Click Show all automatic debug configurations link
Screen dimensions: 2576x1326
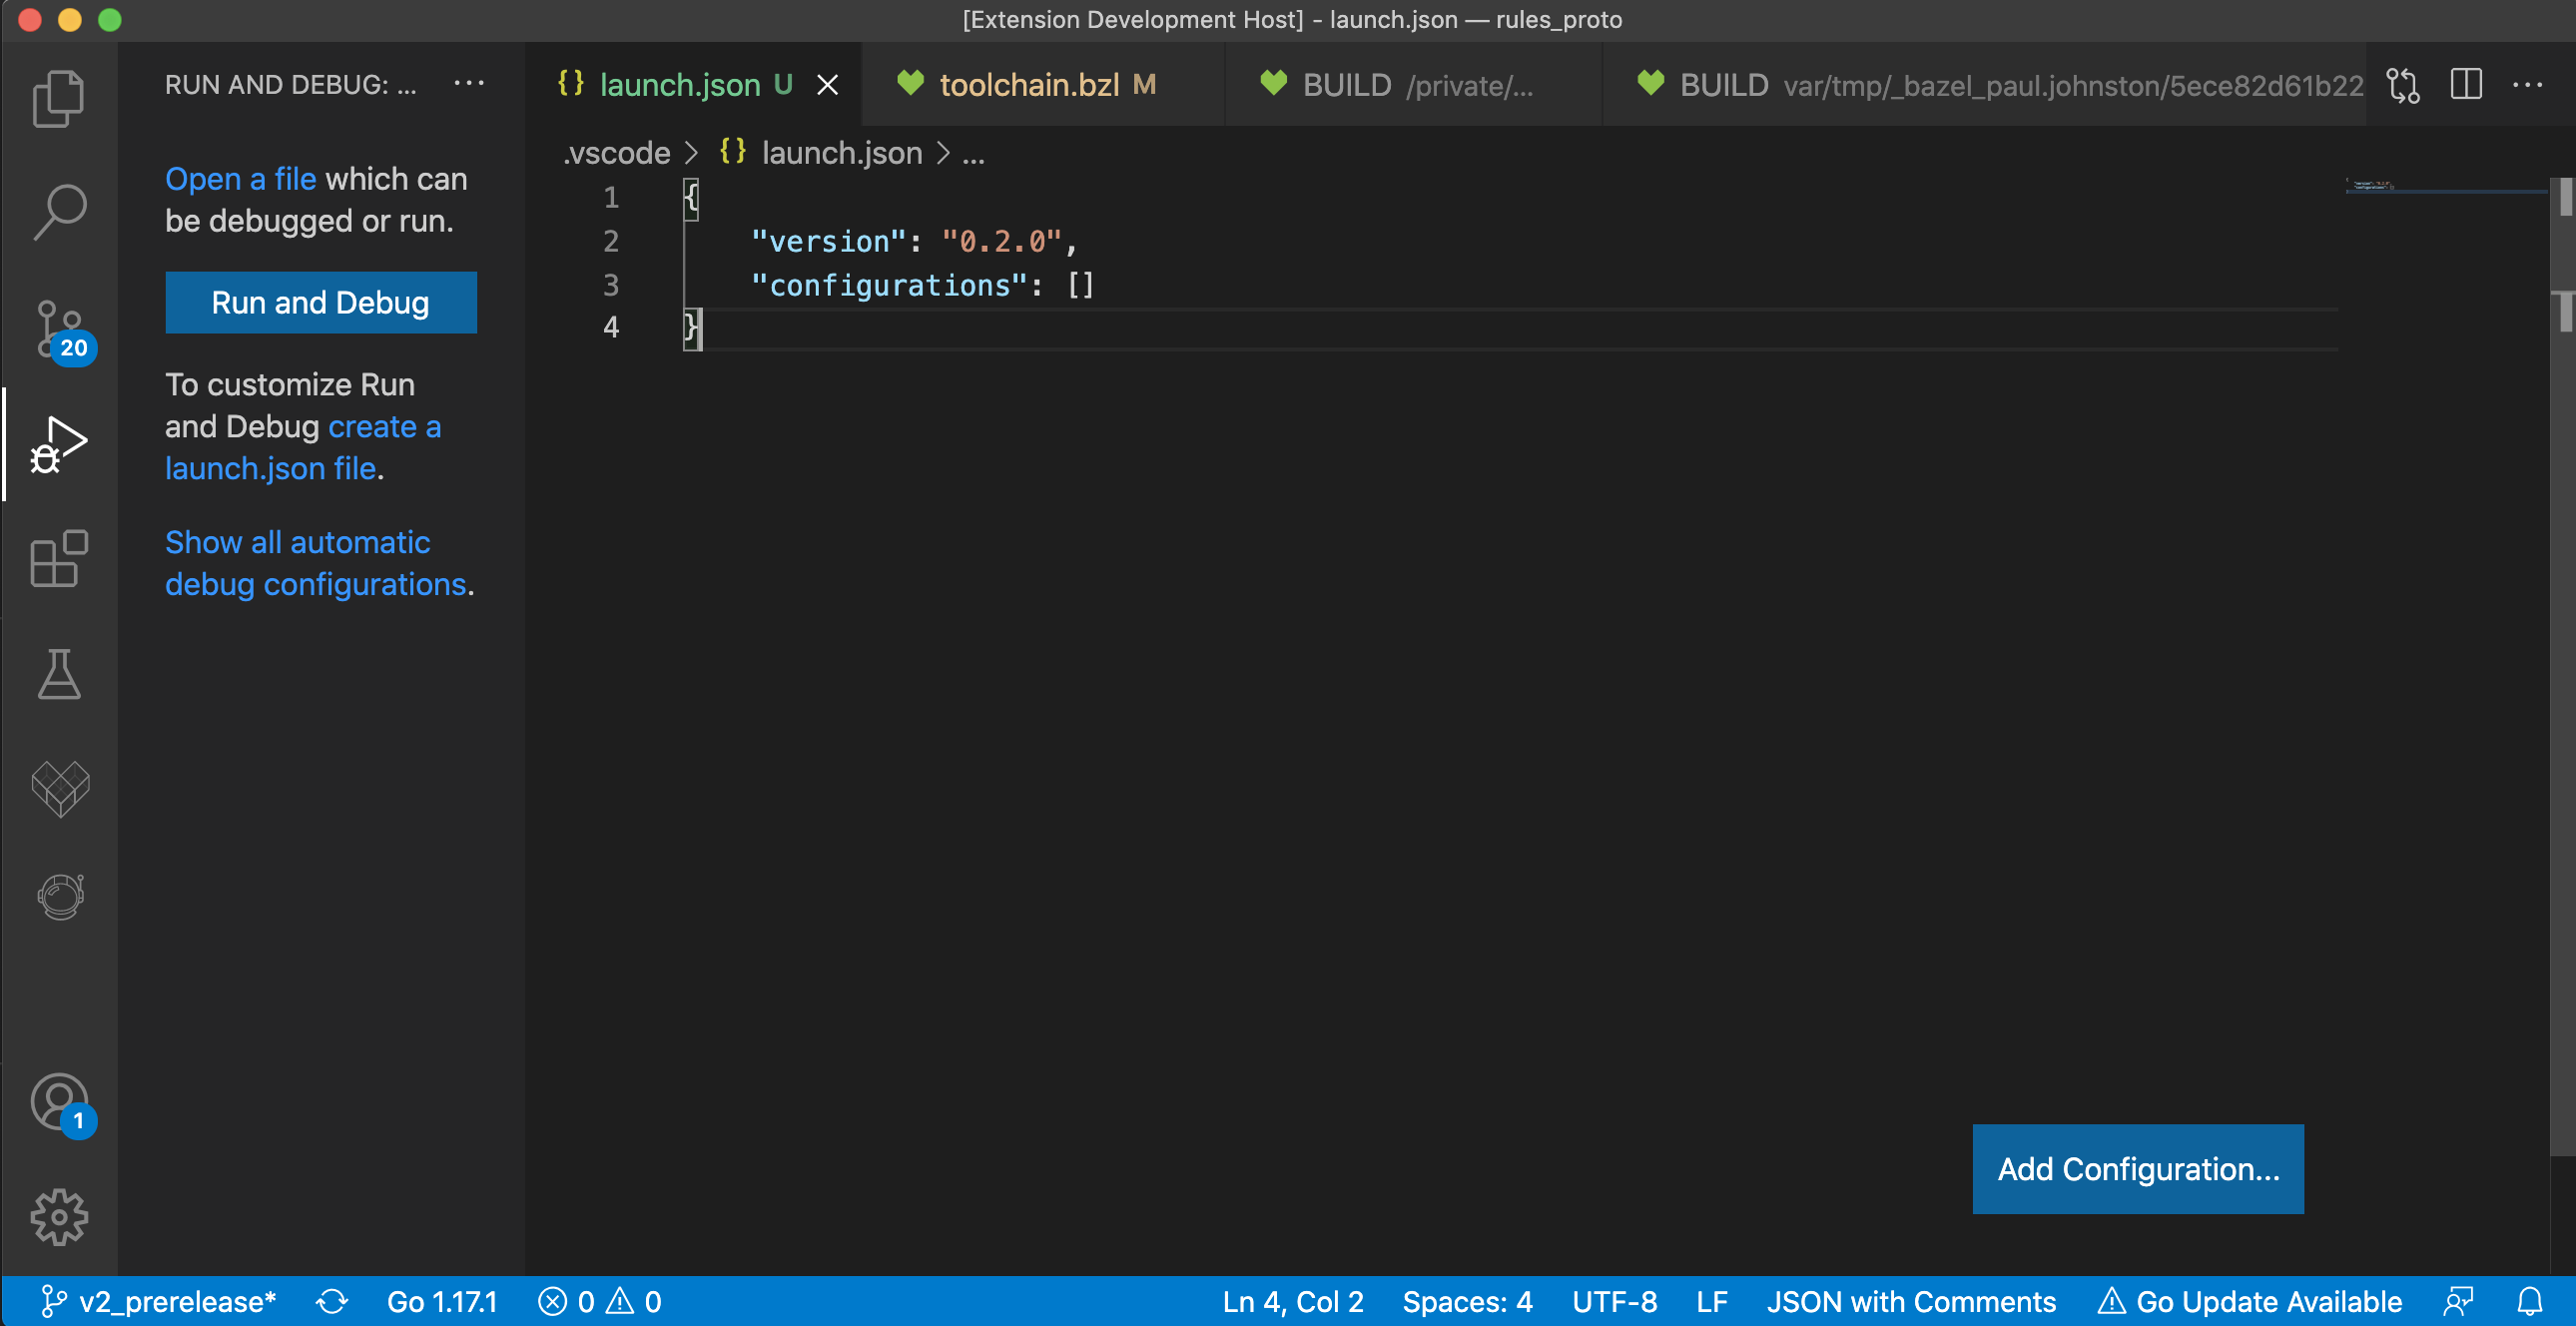[x=298, y=563]
